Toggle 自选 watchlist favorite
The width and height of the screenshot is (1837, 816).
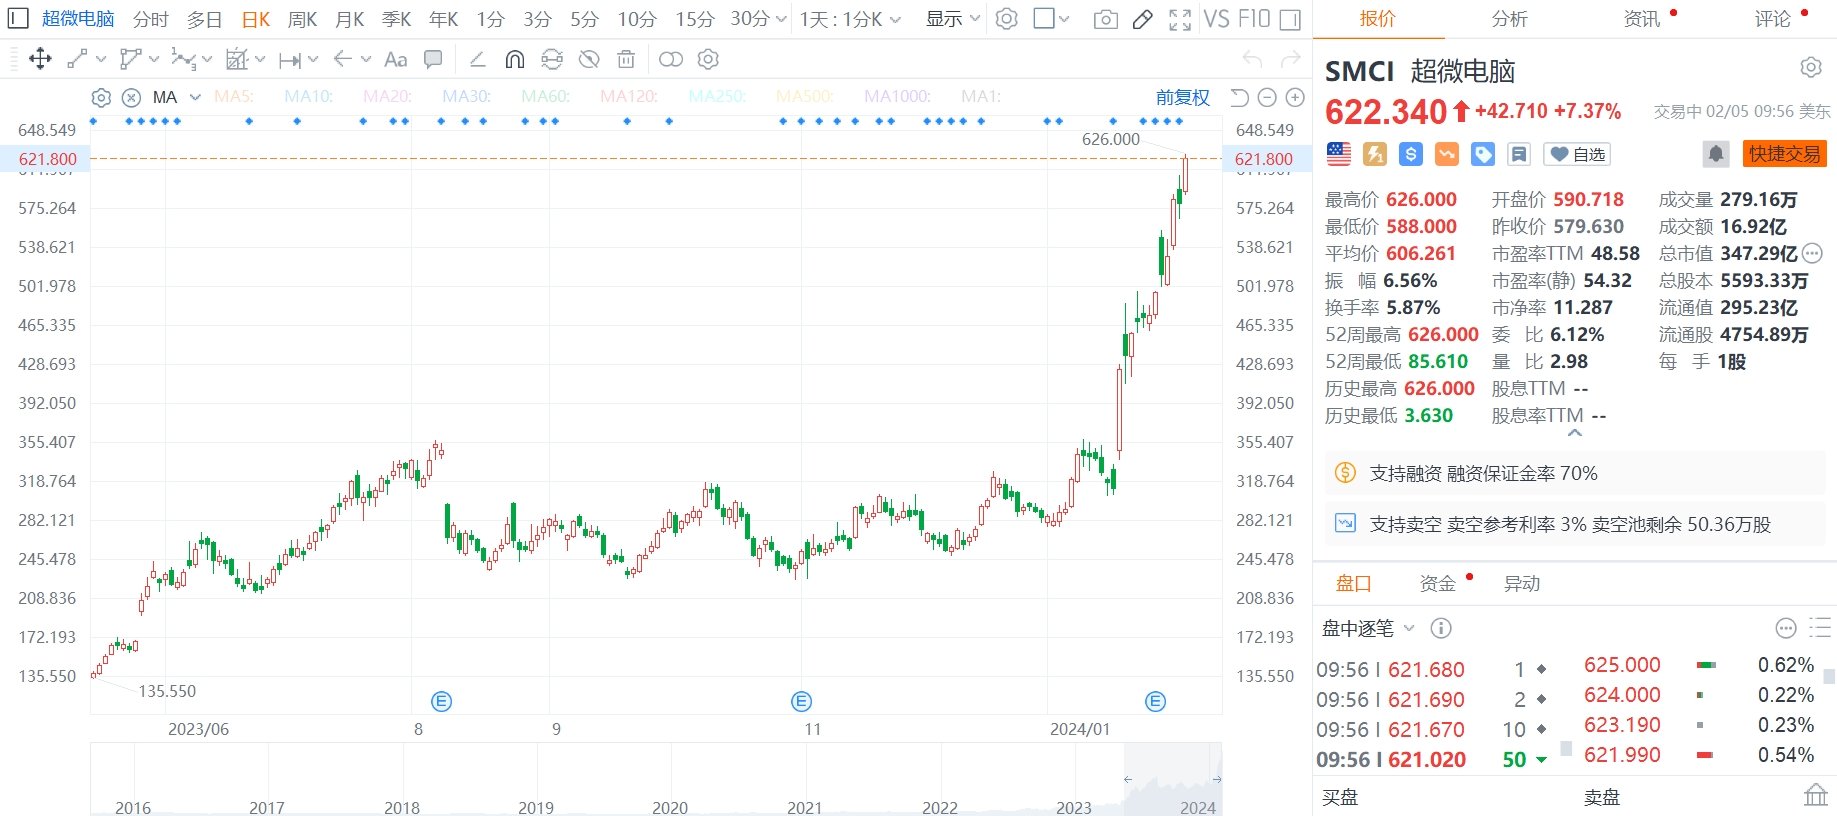[1577, 154]
